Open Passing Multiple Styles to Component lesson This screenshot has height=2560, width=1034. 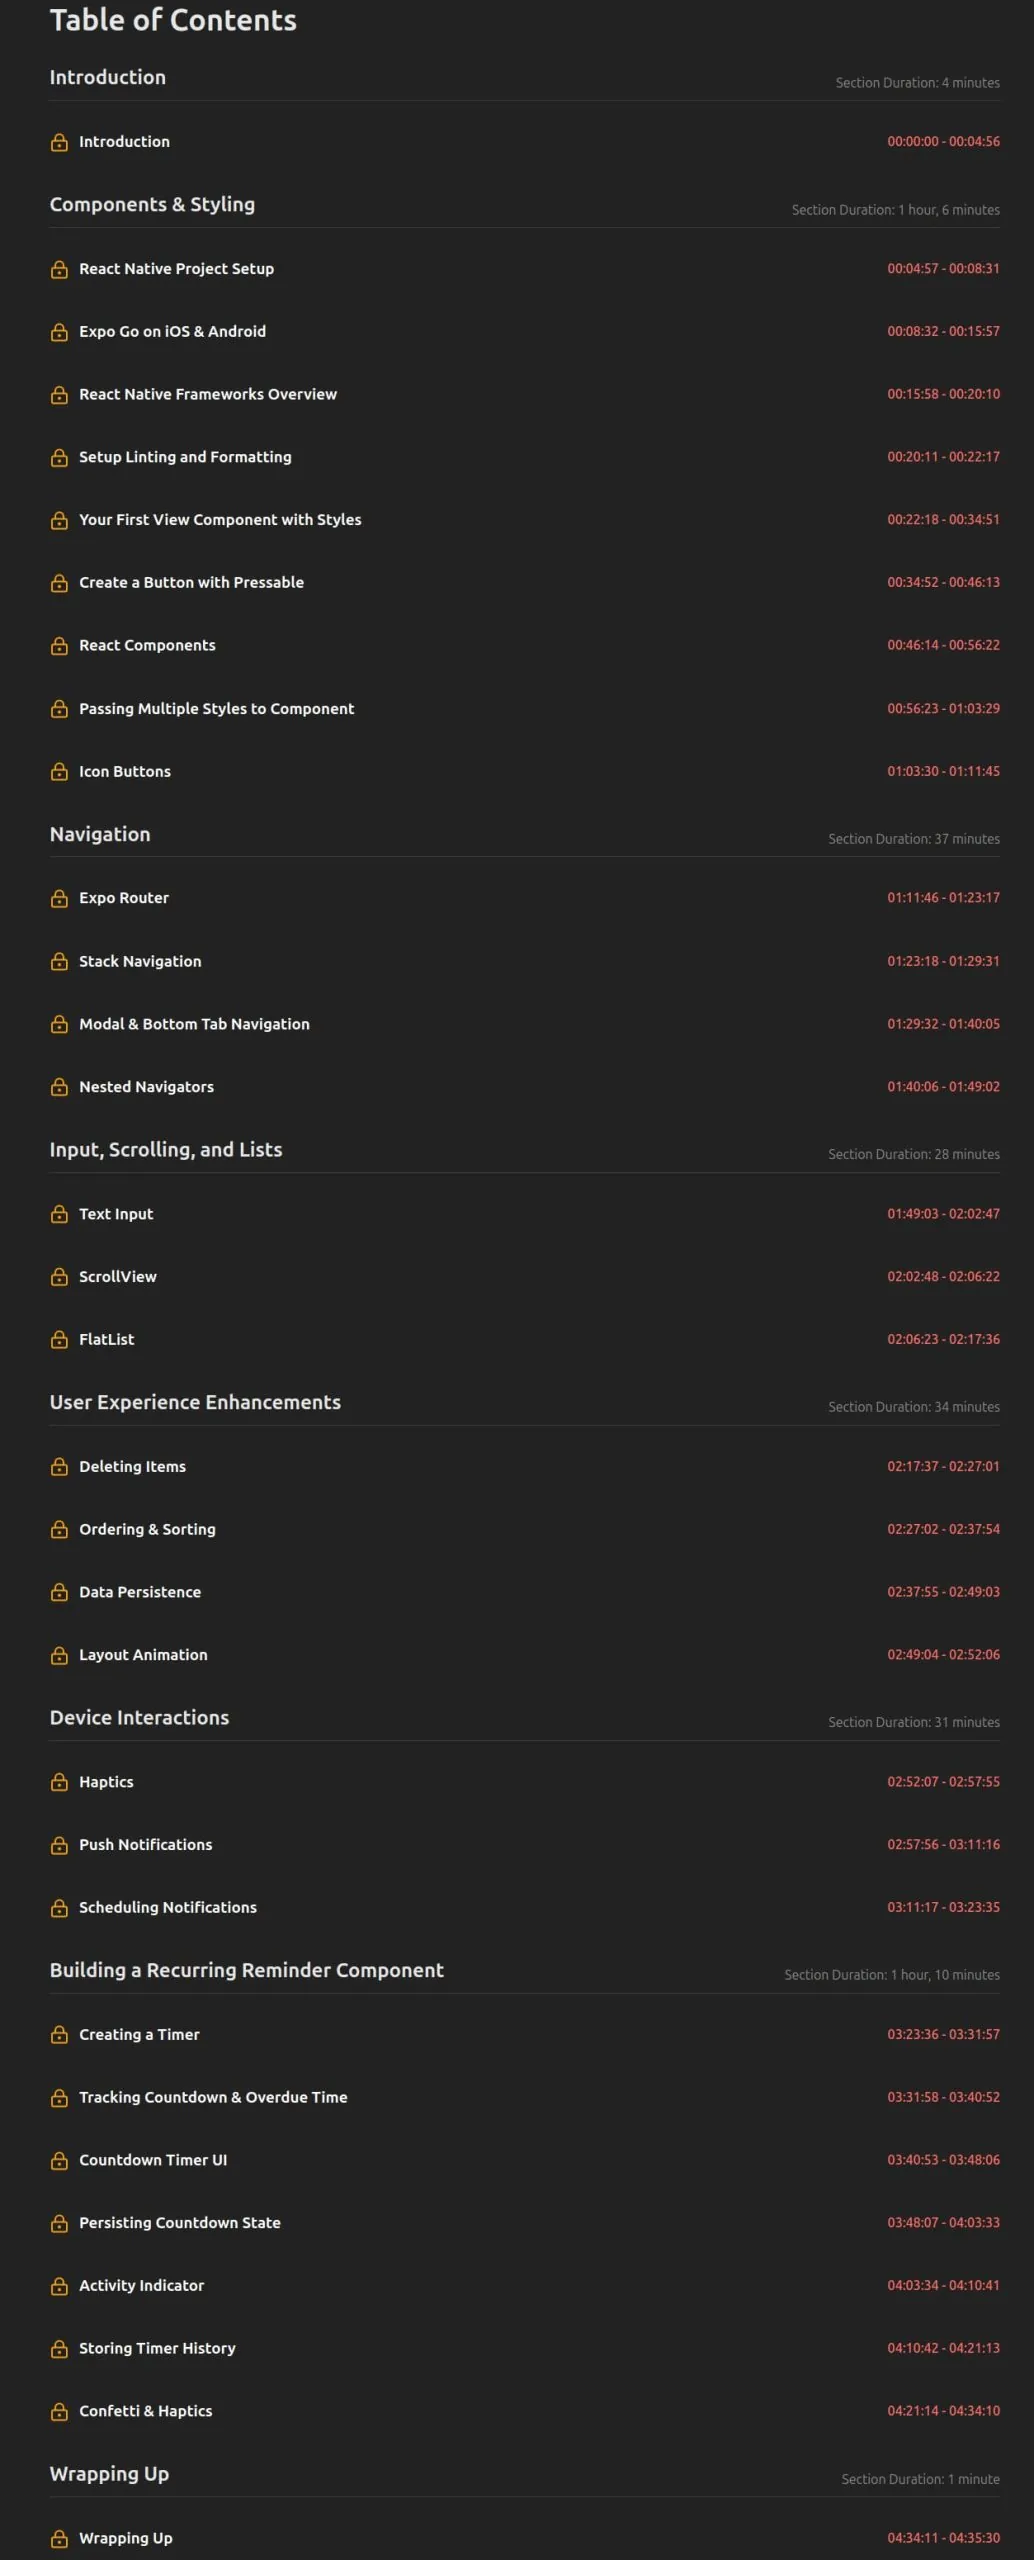click(216, 709)
